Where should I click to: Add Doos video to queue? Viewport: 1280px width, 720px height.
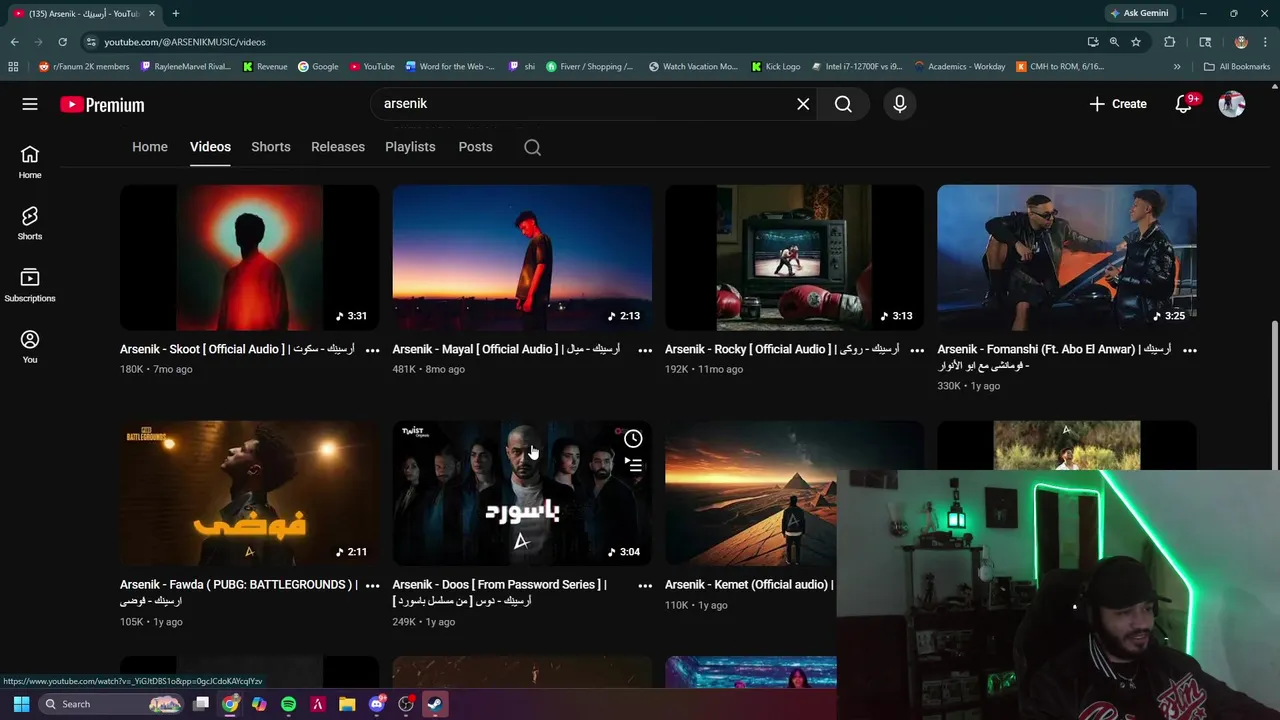point(633,465)
